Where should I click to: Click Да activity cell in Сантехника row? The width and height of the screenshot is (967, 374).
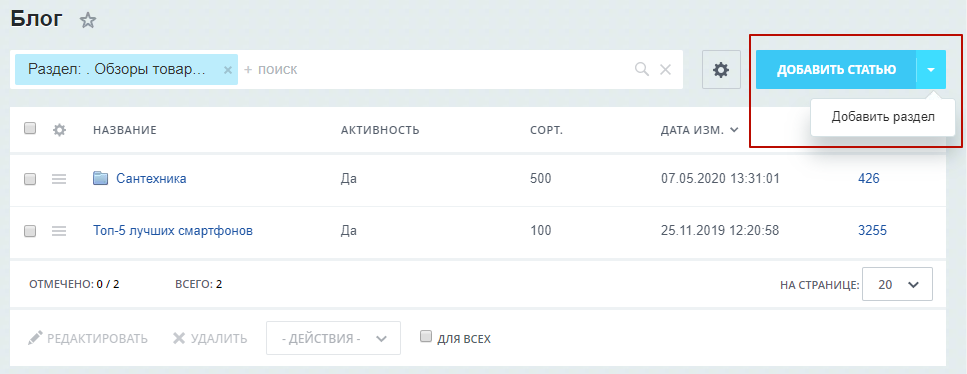(x=349, y=178)
